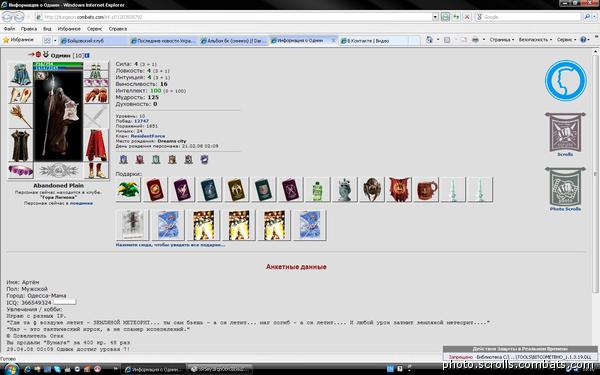Screen dimensions: 600x375
Task: Click the red pants equipment slot
Action: tap(96, 145)
